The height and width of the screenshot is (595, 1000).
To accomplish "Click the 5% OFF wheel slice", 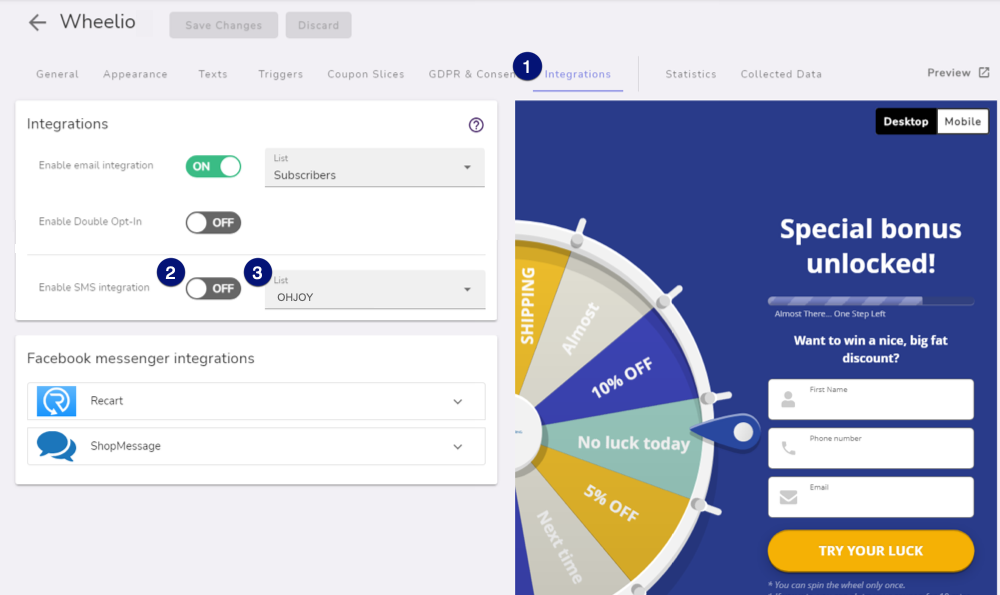I will point(611,503).
